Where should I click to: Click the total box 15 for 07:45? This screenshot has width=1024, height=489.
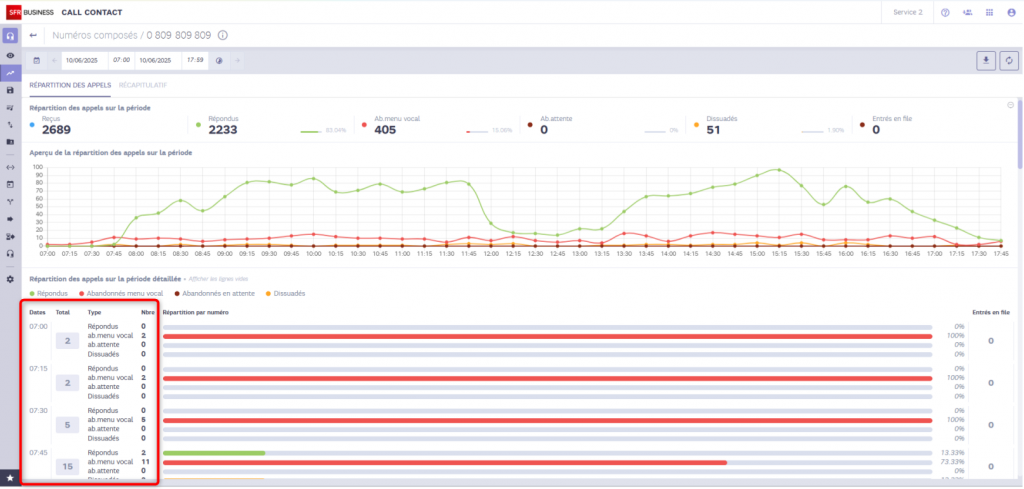click(x=67, y=466)
